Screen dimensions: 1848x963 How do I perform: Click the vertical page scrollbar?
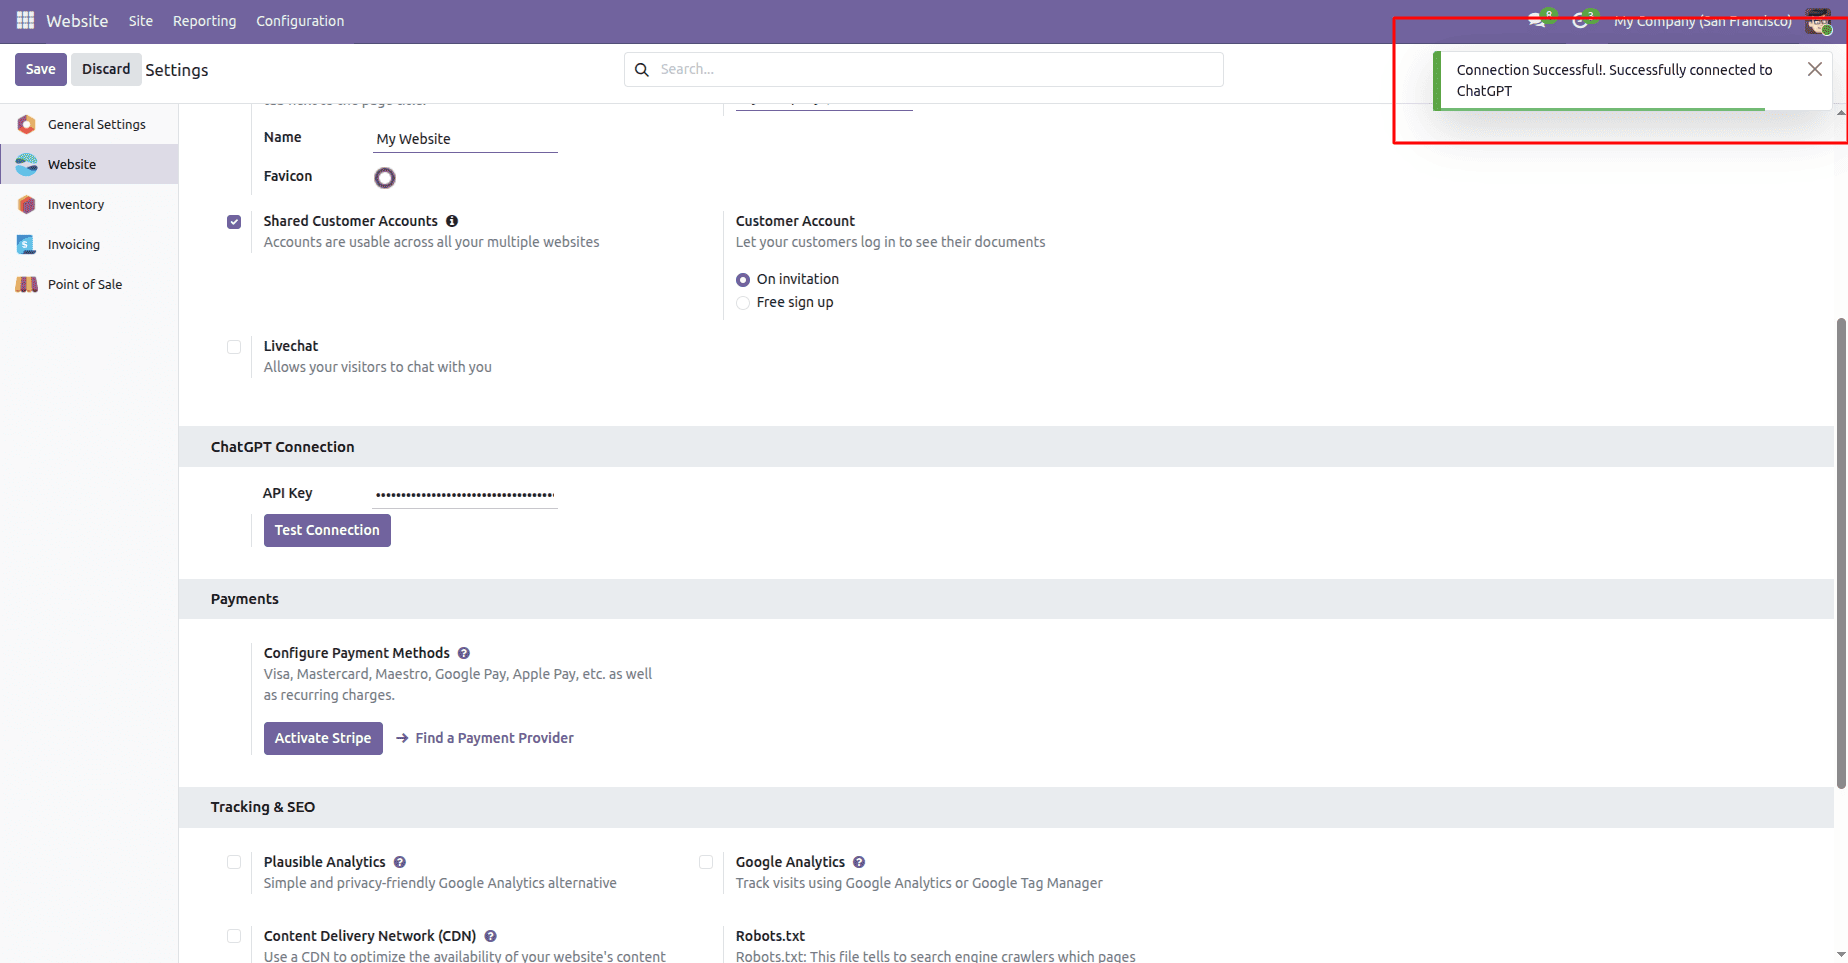(1841, 553)
